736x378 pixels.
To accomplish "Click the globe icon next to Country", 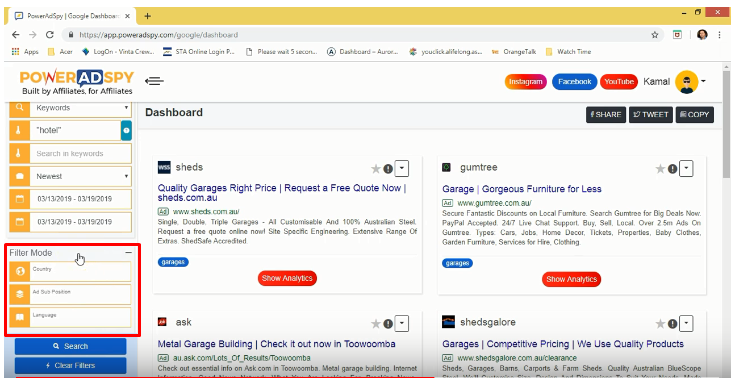I will [19, 271].
